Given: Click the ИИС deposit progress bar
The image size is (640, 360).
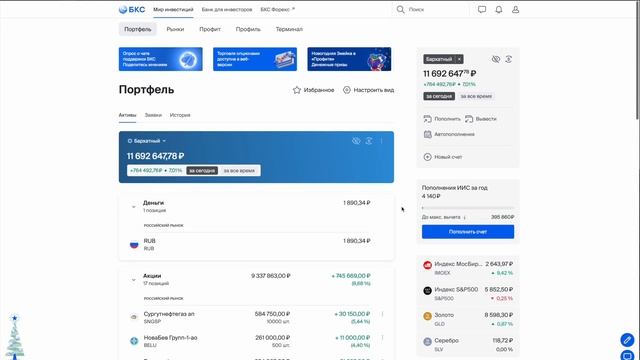Looking at the screenshot, I should tap(468, 208).
